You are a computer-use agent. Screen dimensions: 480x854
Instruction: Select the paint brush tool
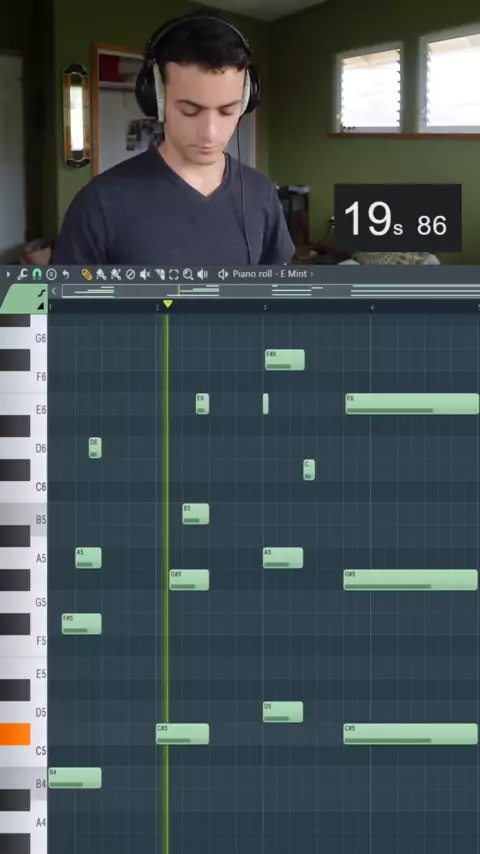tap(101, 274)
